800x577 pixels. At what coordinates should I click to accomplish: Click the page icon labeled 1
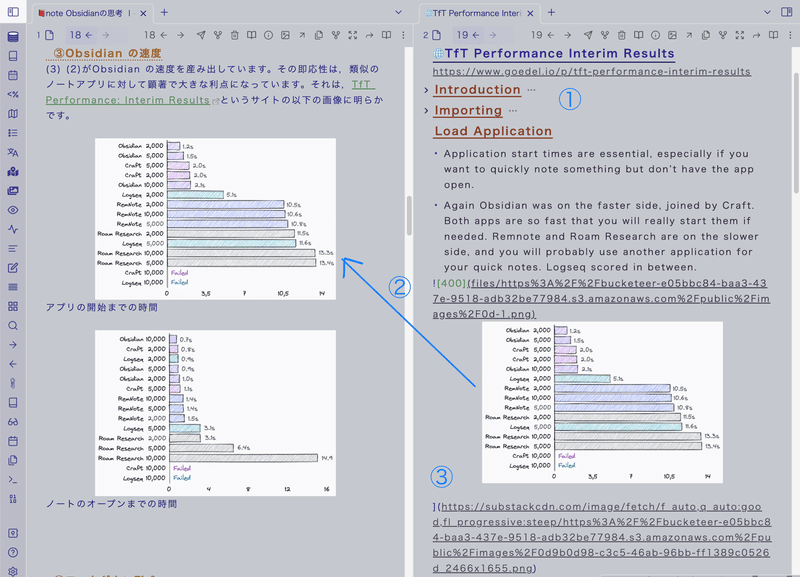[x=49, y=35]
